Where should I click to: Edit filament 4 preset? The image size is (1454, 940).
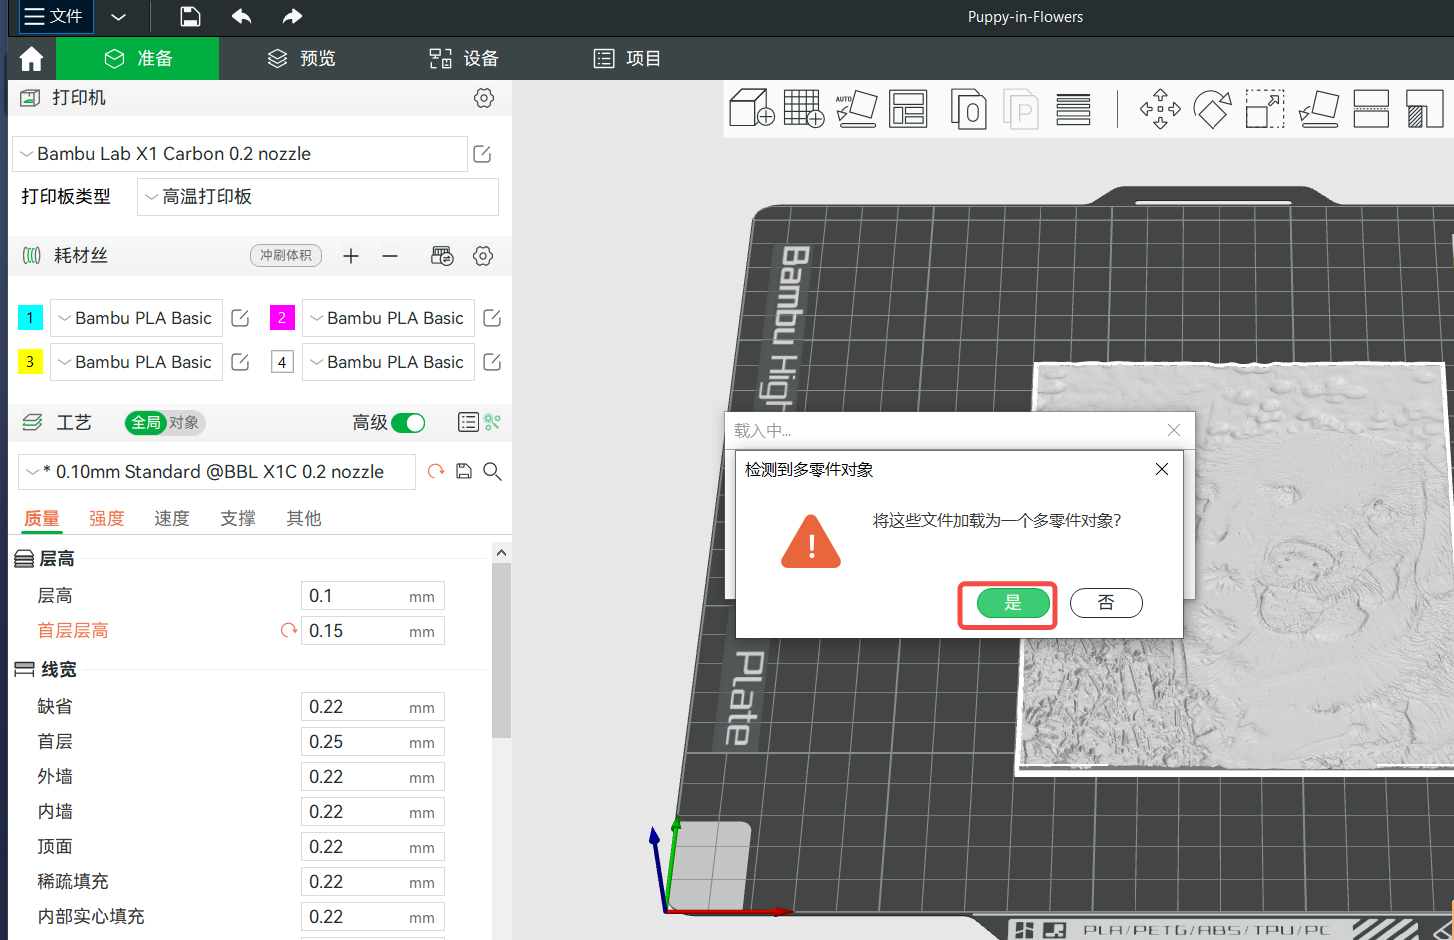click(492, 362)
